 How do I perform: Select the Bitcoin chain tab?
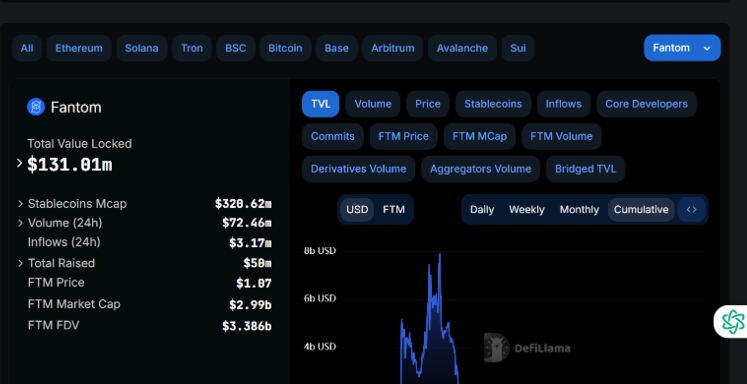pos(285,48)
